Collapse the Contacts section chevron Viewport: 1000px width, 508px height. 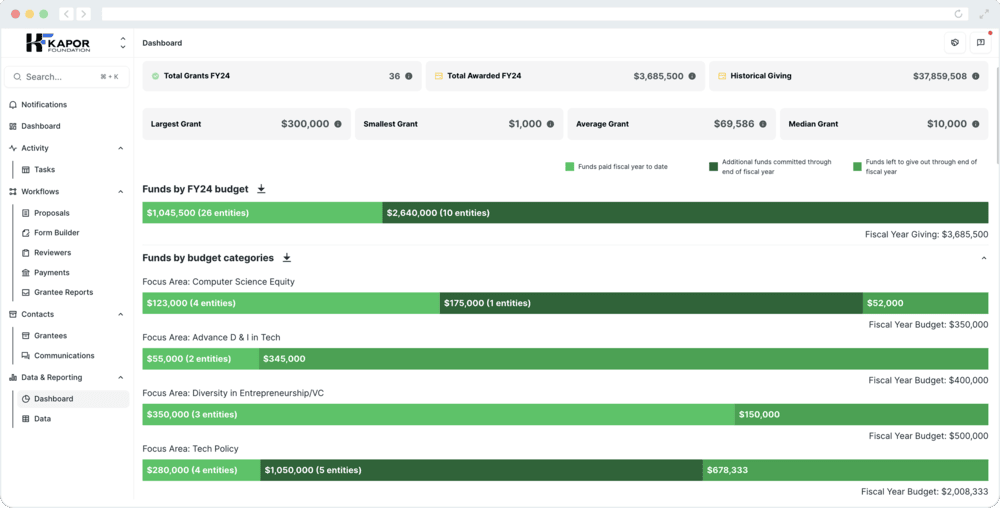tap(121, 314)
